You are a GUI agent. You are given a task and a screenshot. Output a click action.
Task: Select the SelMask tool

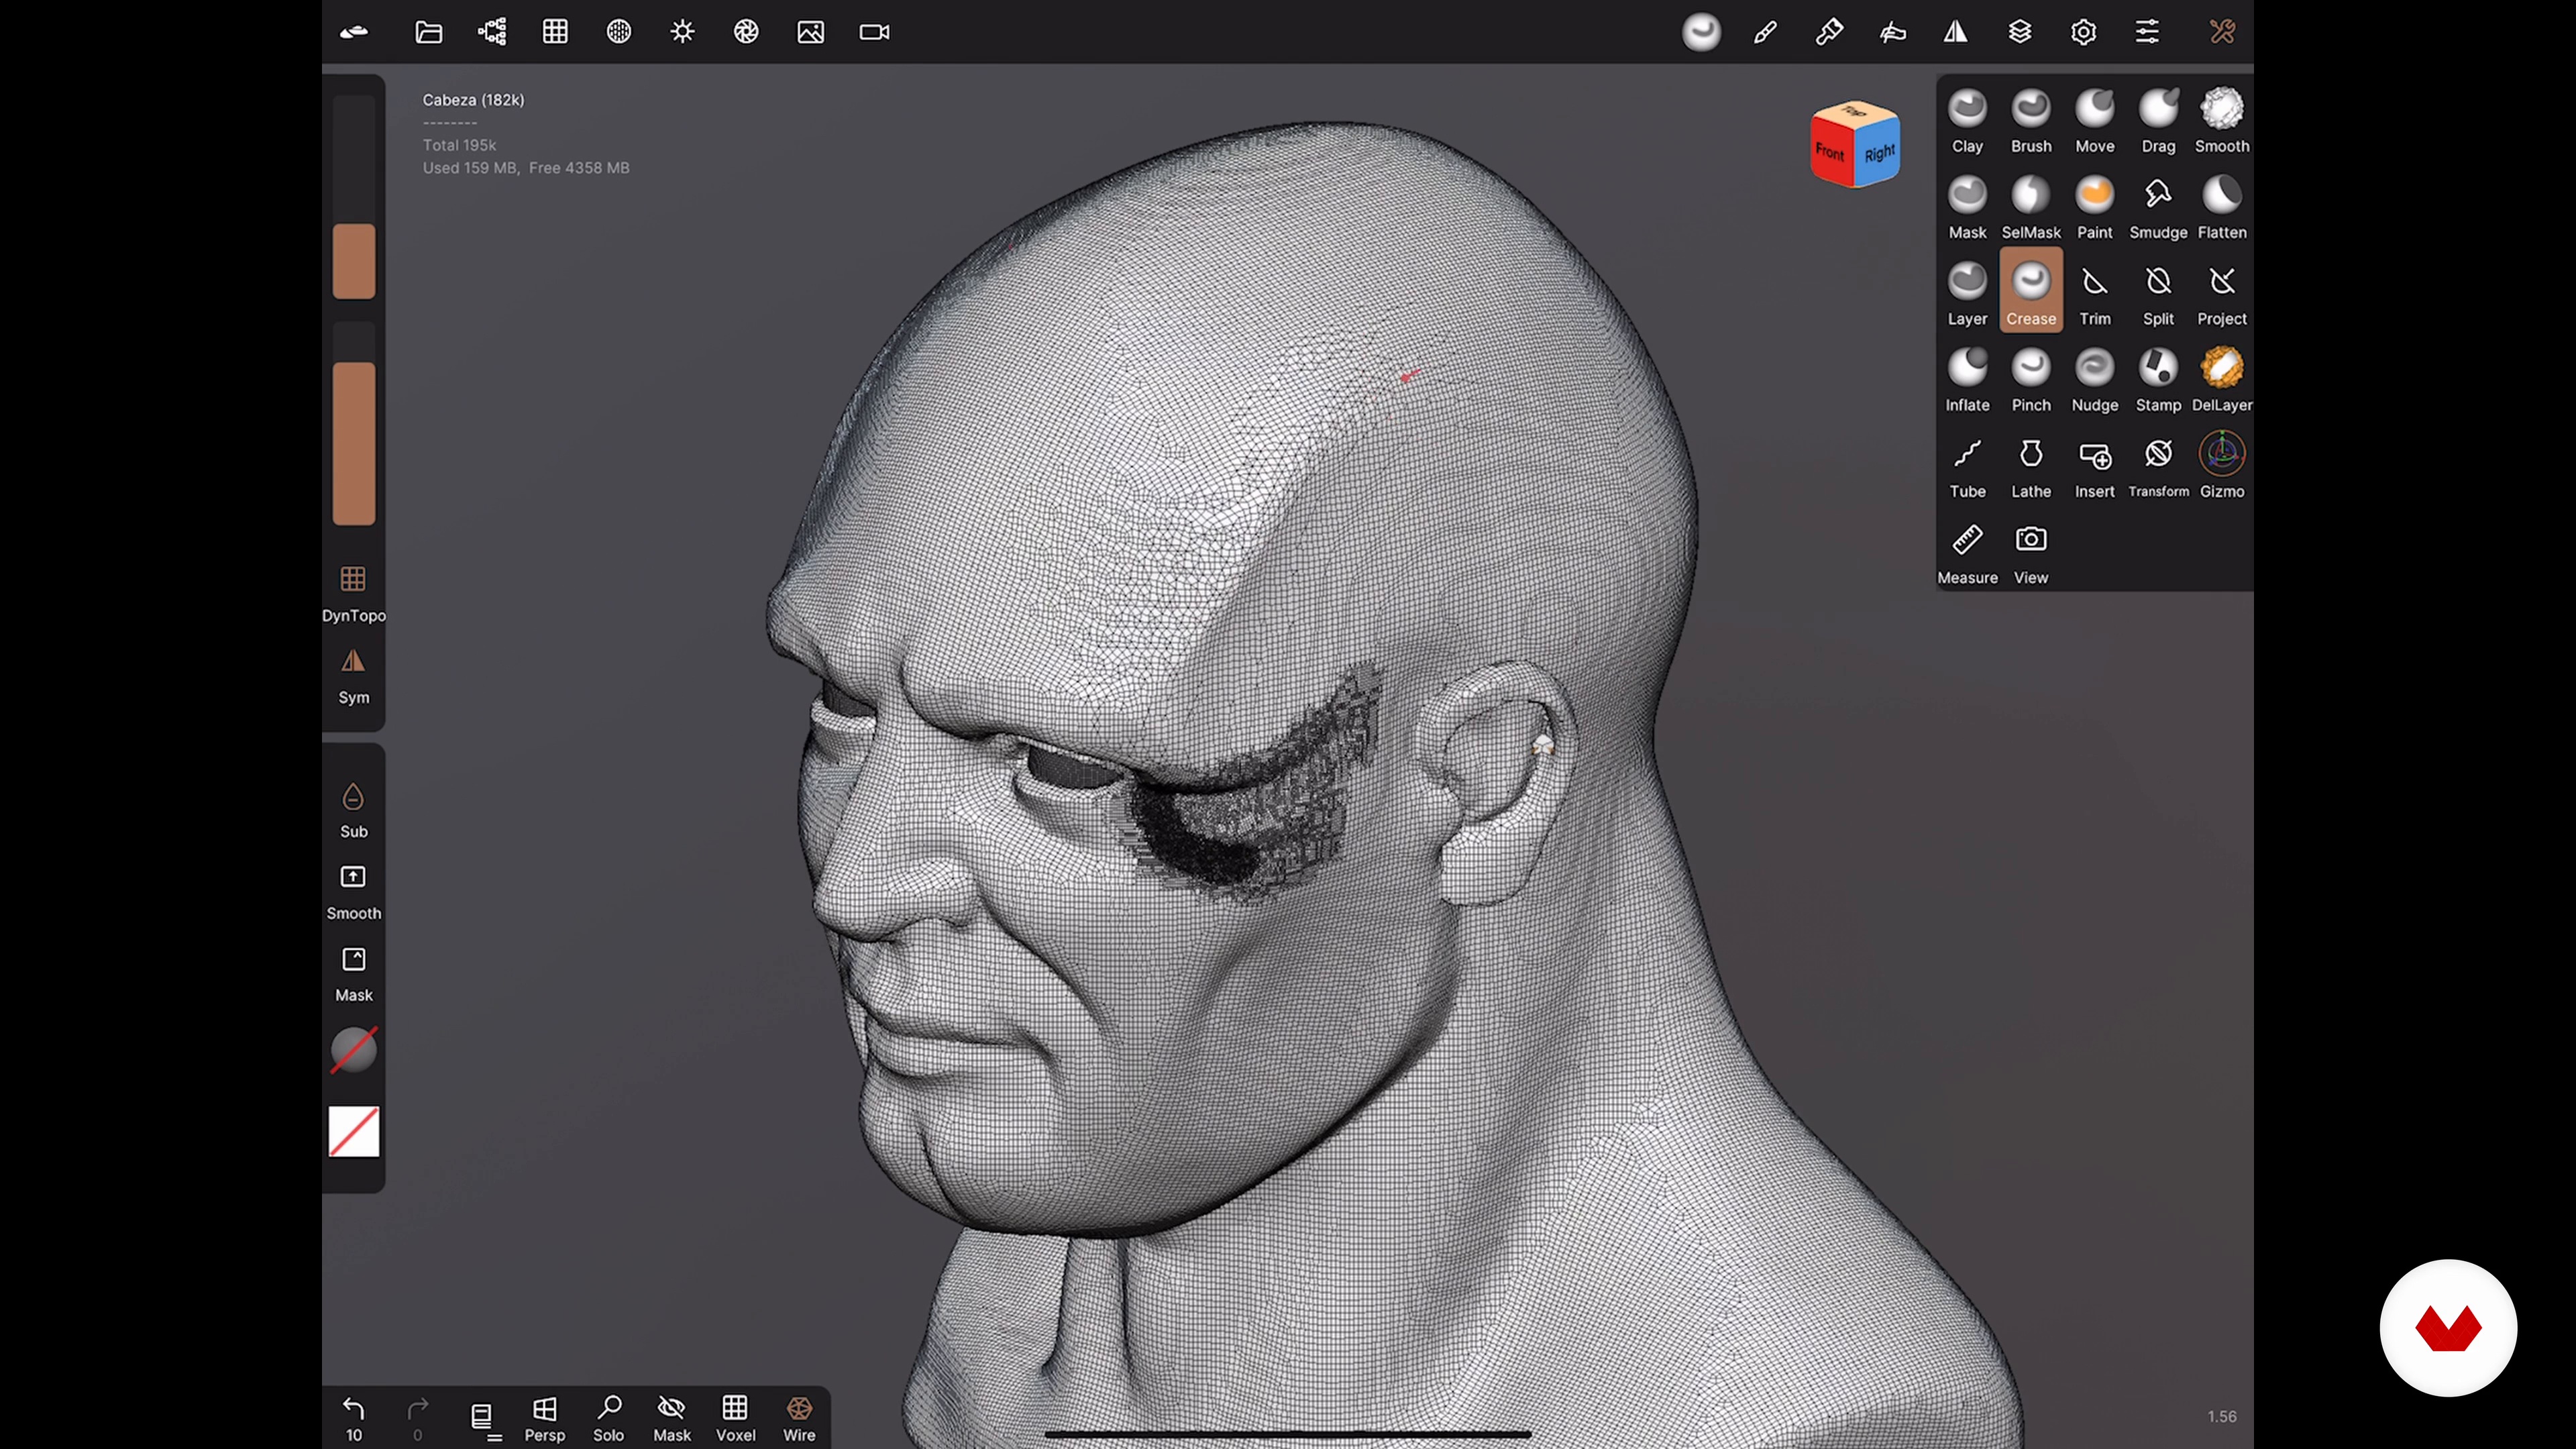coord(2031,207)
